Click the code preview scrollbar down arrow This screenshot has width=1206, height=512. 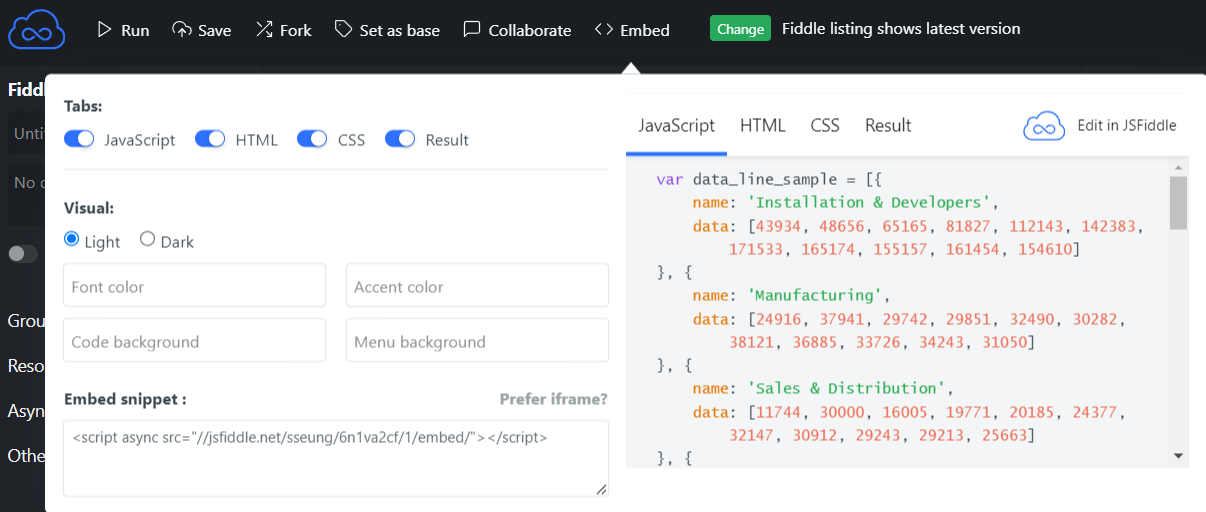tap(1178, 456)
